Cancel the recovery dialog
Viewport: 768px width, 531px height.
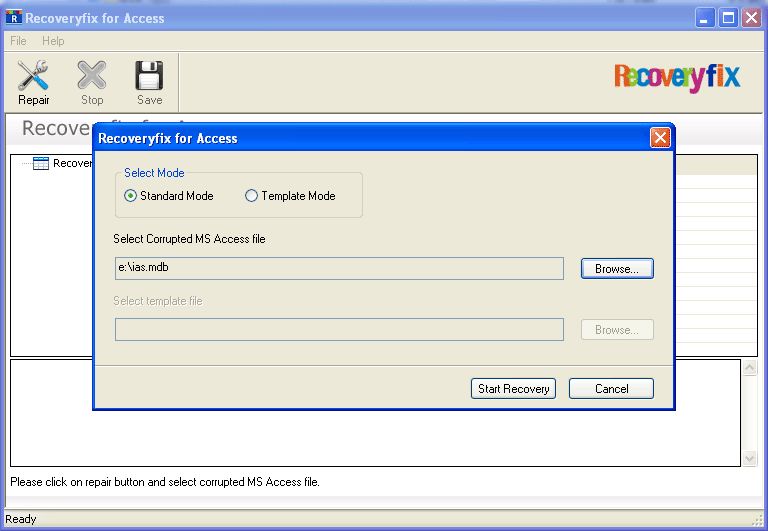click(611, 388)
